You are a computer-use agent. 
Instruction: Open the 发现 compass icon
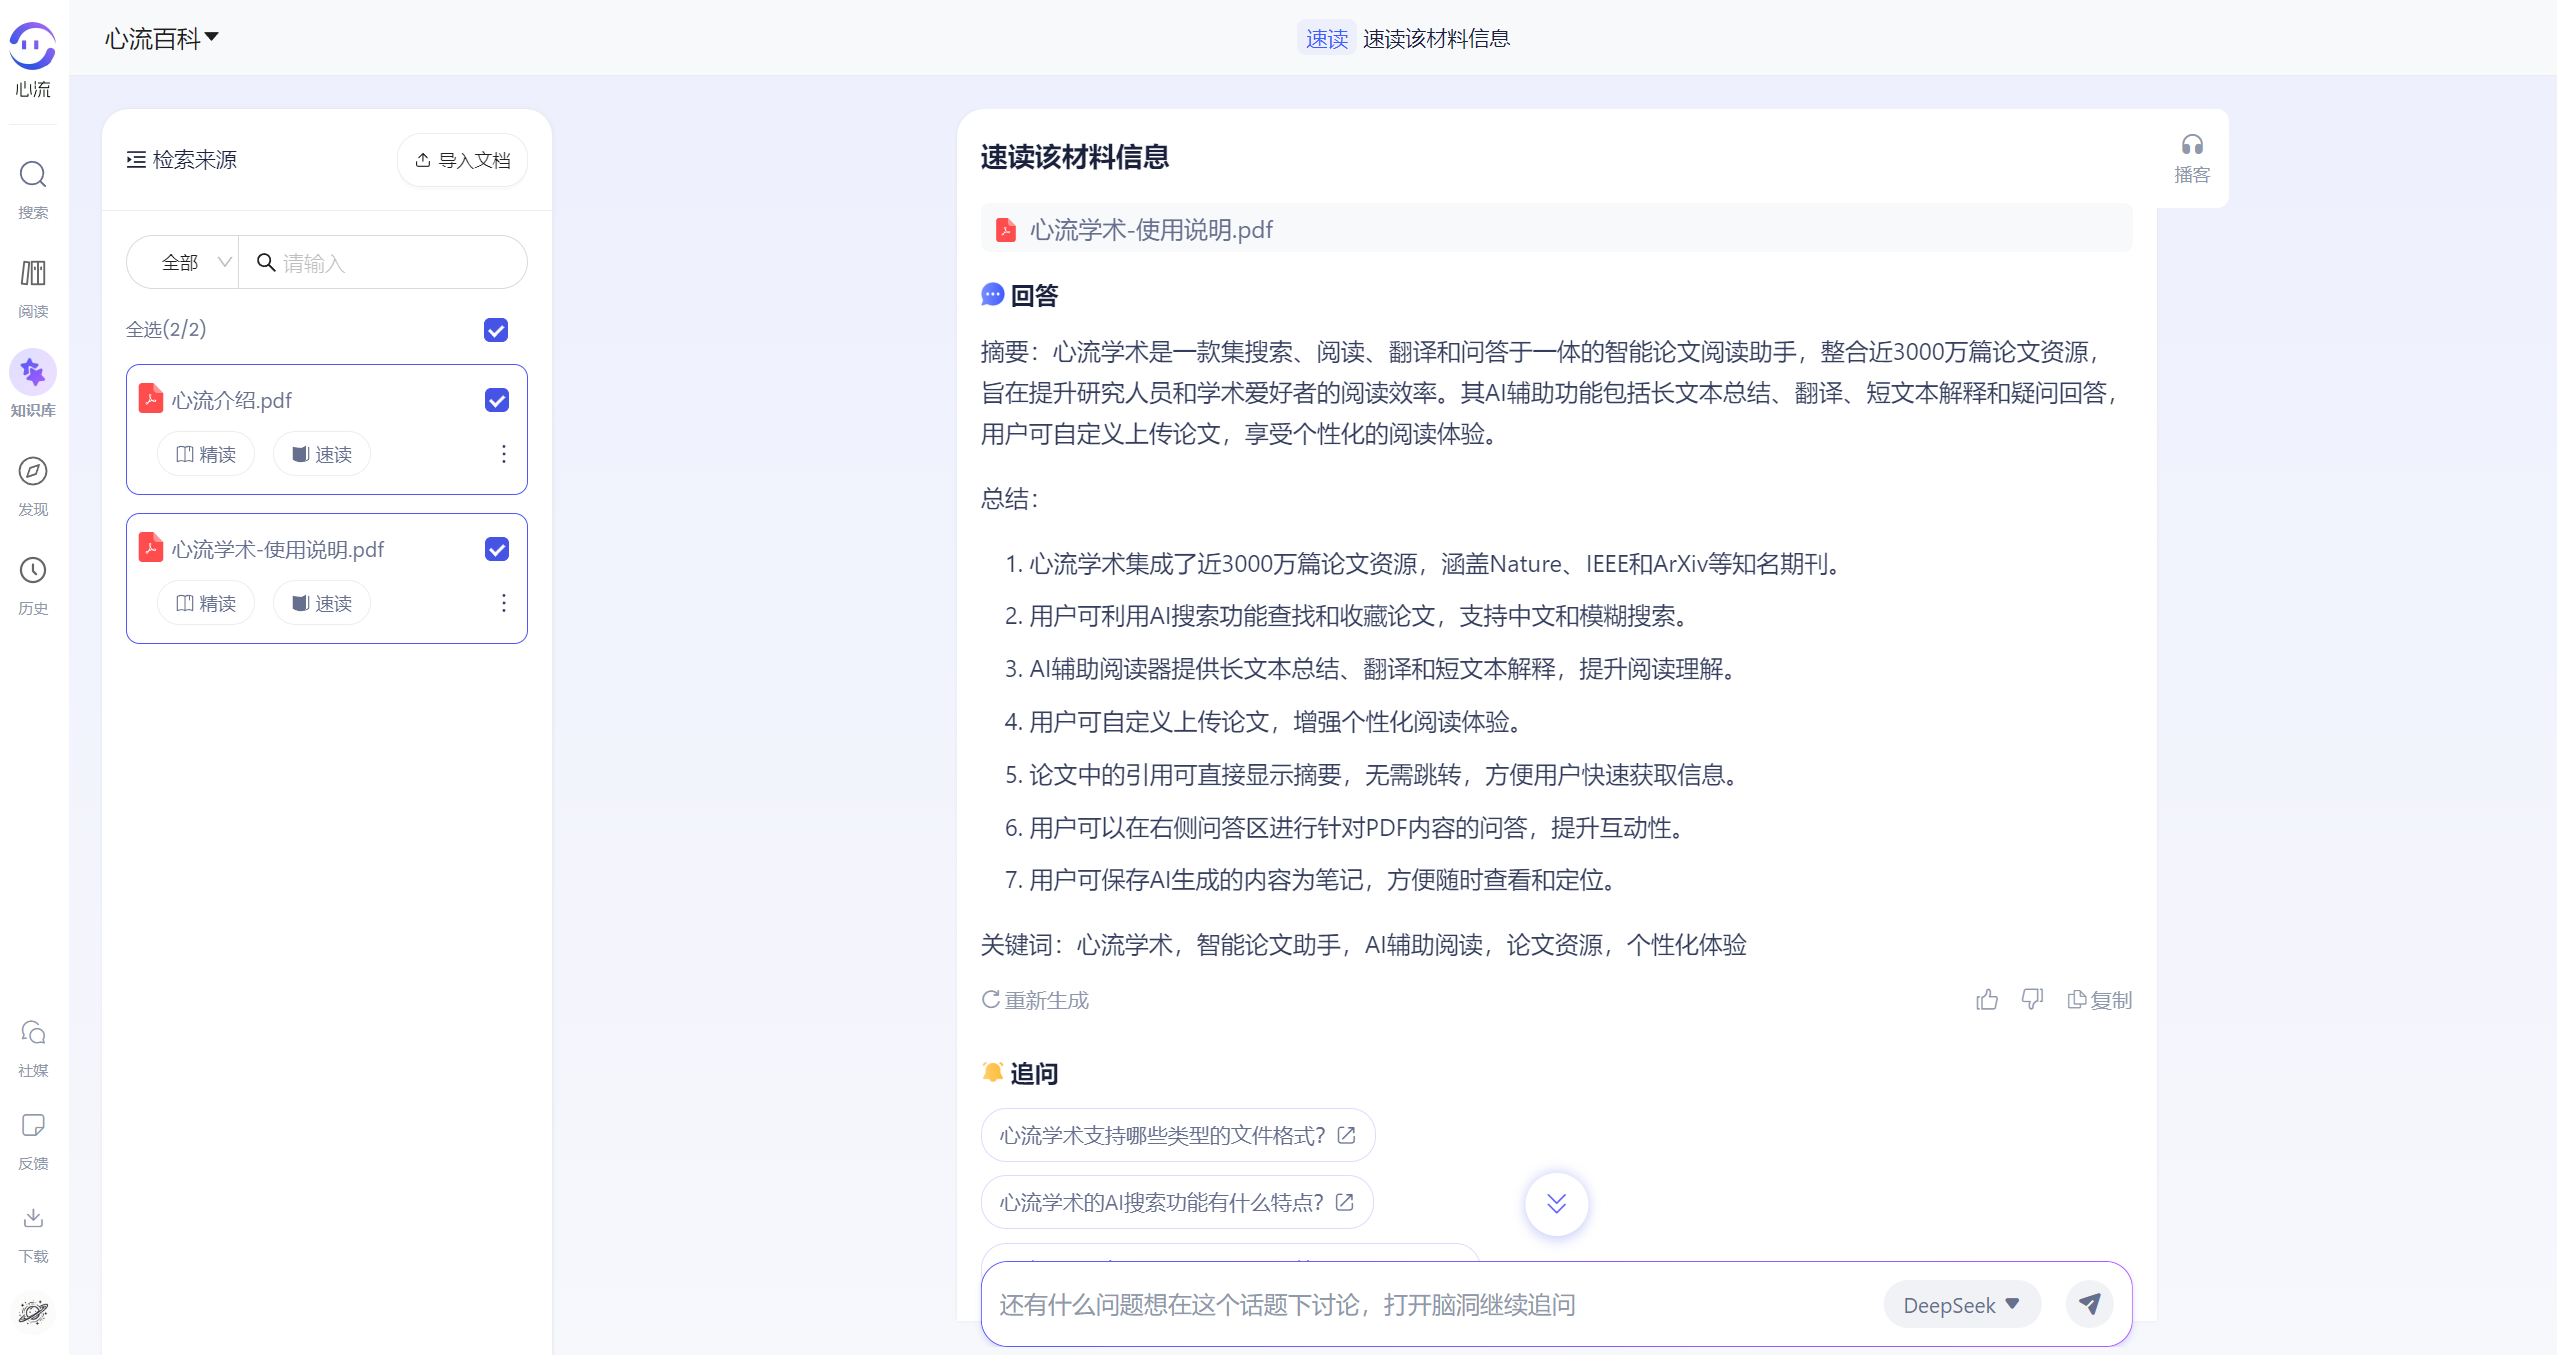click(x=33, y=471)
